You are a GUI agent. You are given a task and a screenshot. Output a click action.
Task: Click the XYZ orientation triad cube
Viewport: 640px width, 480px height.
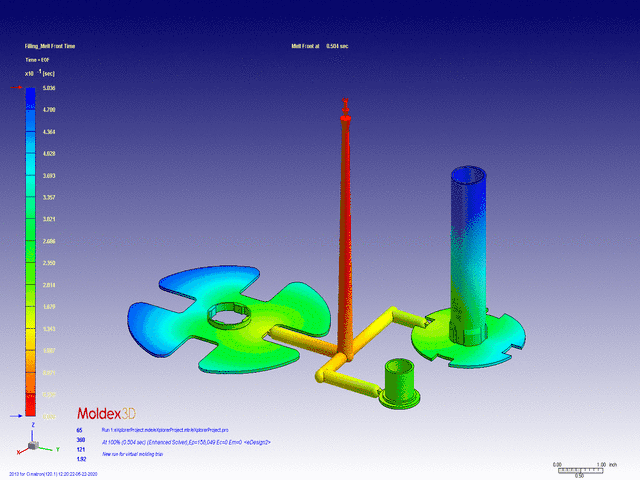click(x=33, y=445)
